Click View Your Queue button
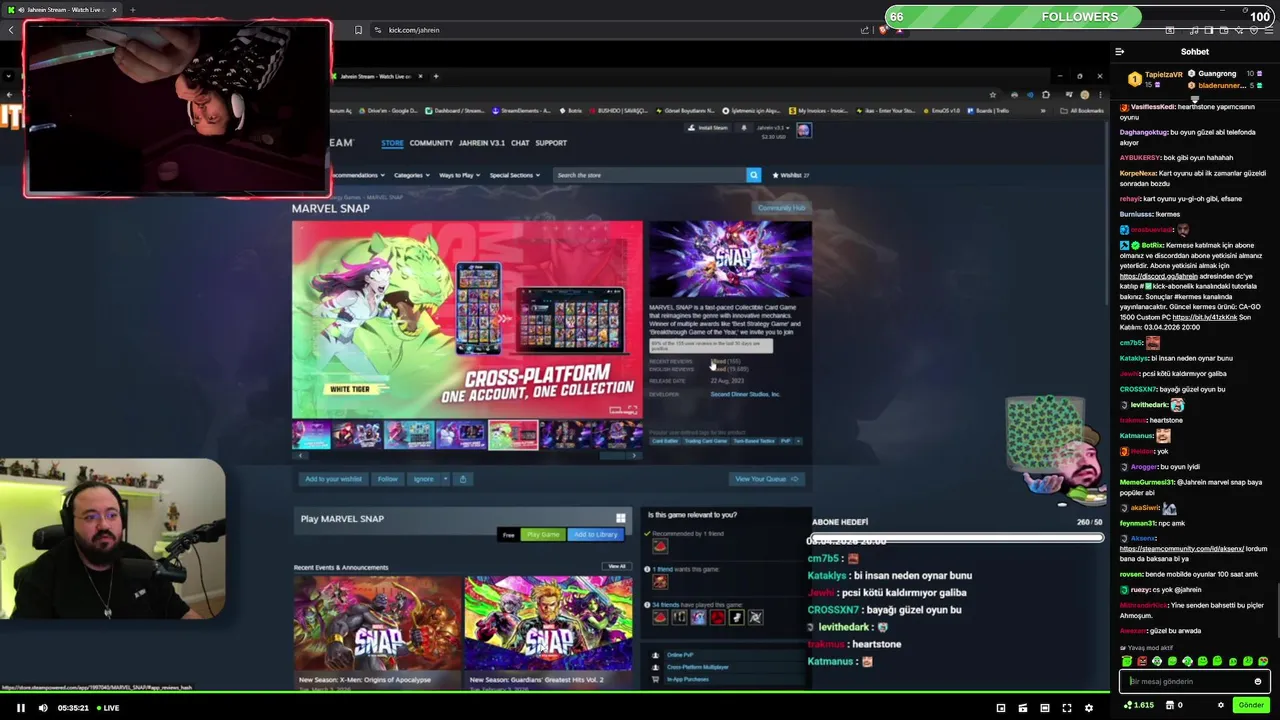 [x=767, y=479]
